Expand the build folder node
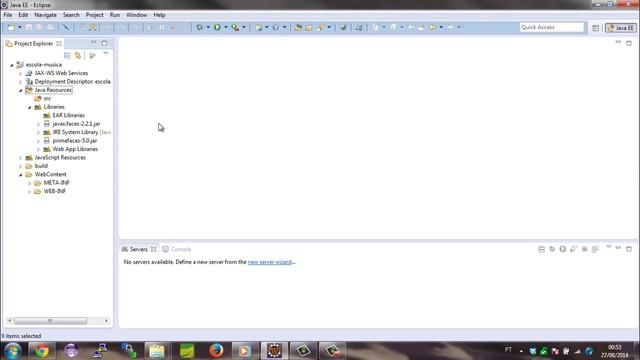This screenshot has width=640, height=360. tap(21, 166)
